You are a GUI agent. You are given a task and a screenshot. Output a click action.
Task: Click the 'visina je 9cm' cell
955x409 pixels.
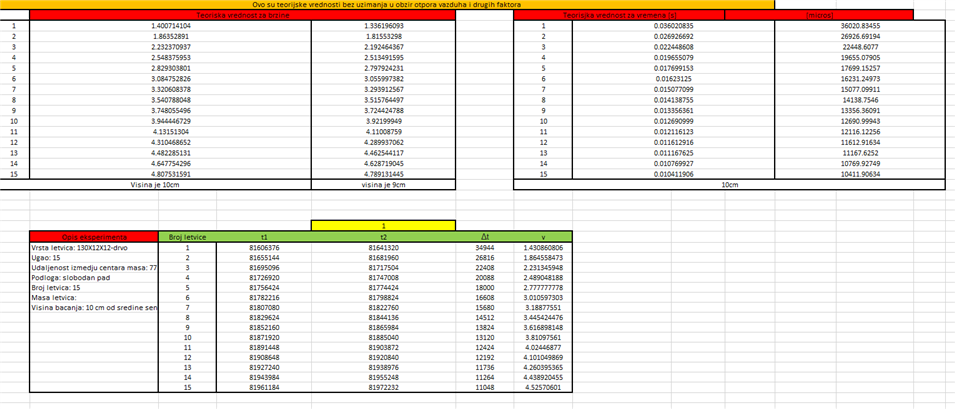pyautogui.click(x=383, y=184)
